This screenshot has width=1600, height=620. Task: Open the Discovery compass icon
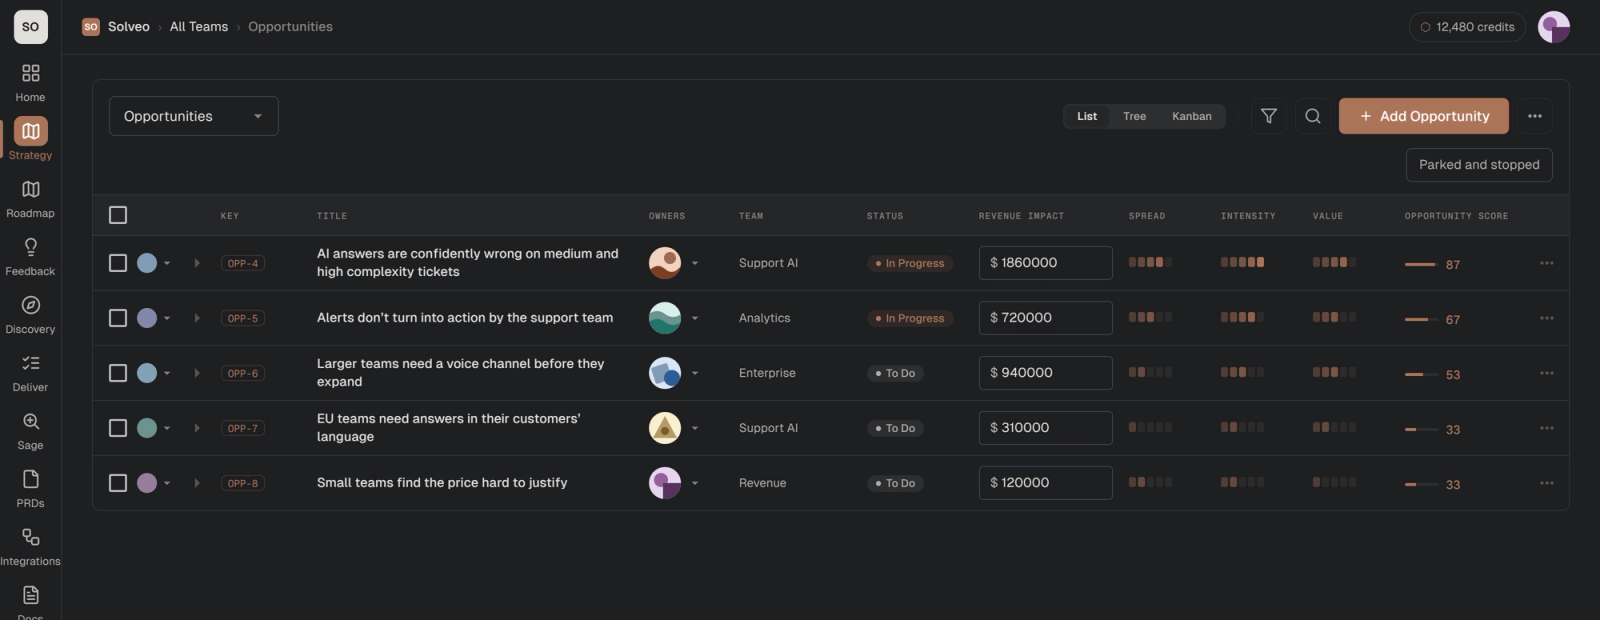point(31,305)
